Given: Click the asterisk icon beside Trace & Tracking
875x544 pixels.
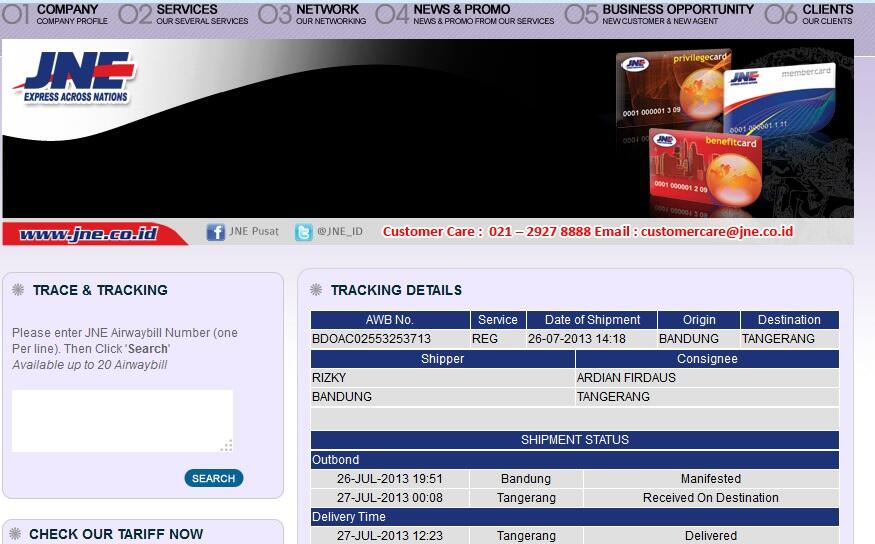Looking at the screenshot, I should (18, 290).
